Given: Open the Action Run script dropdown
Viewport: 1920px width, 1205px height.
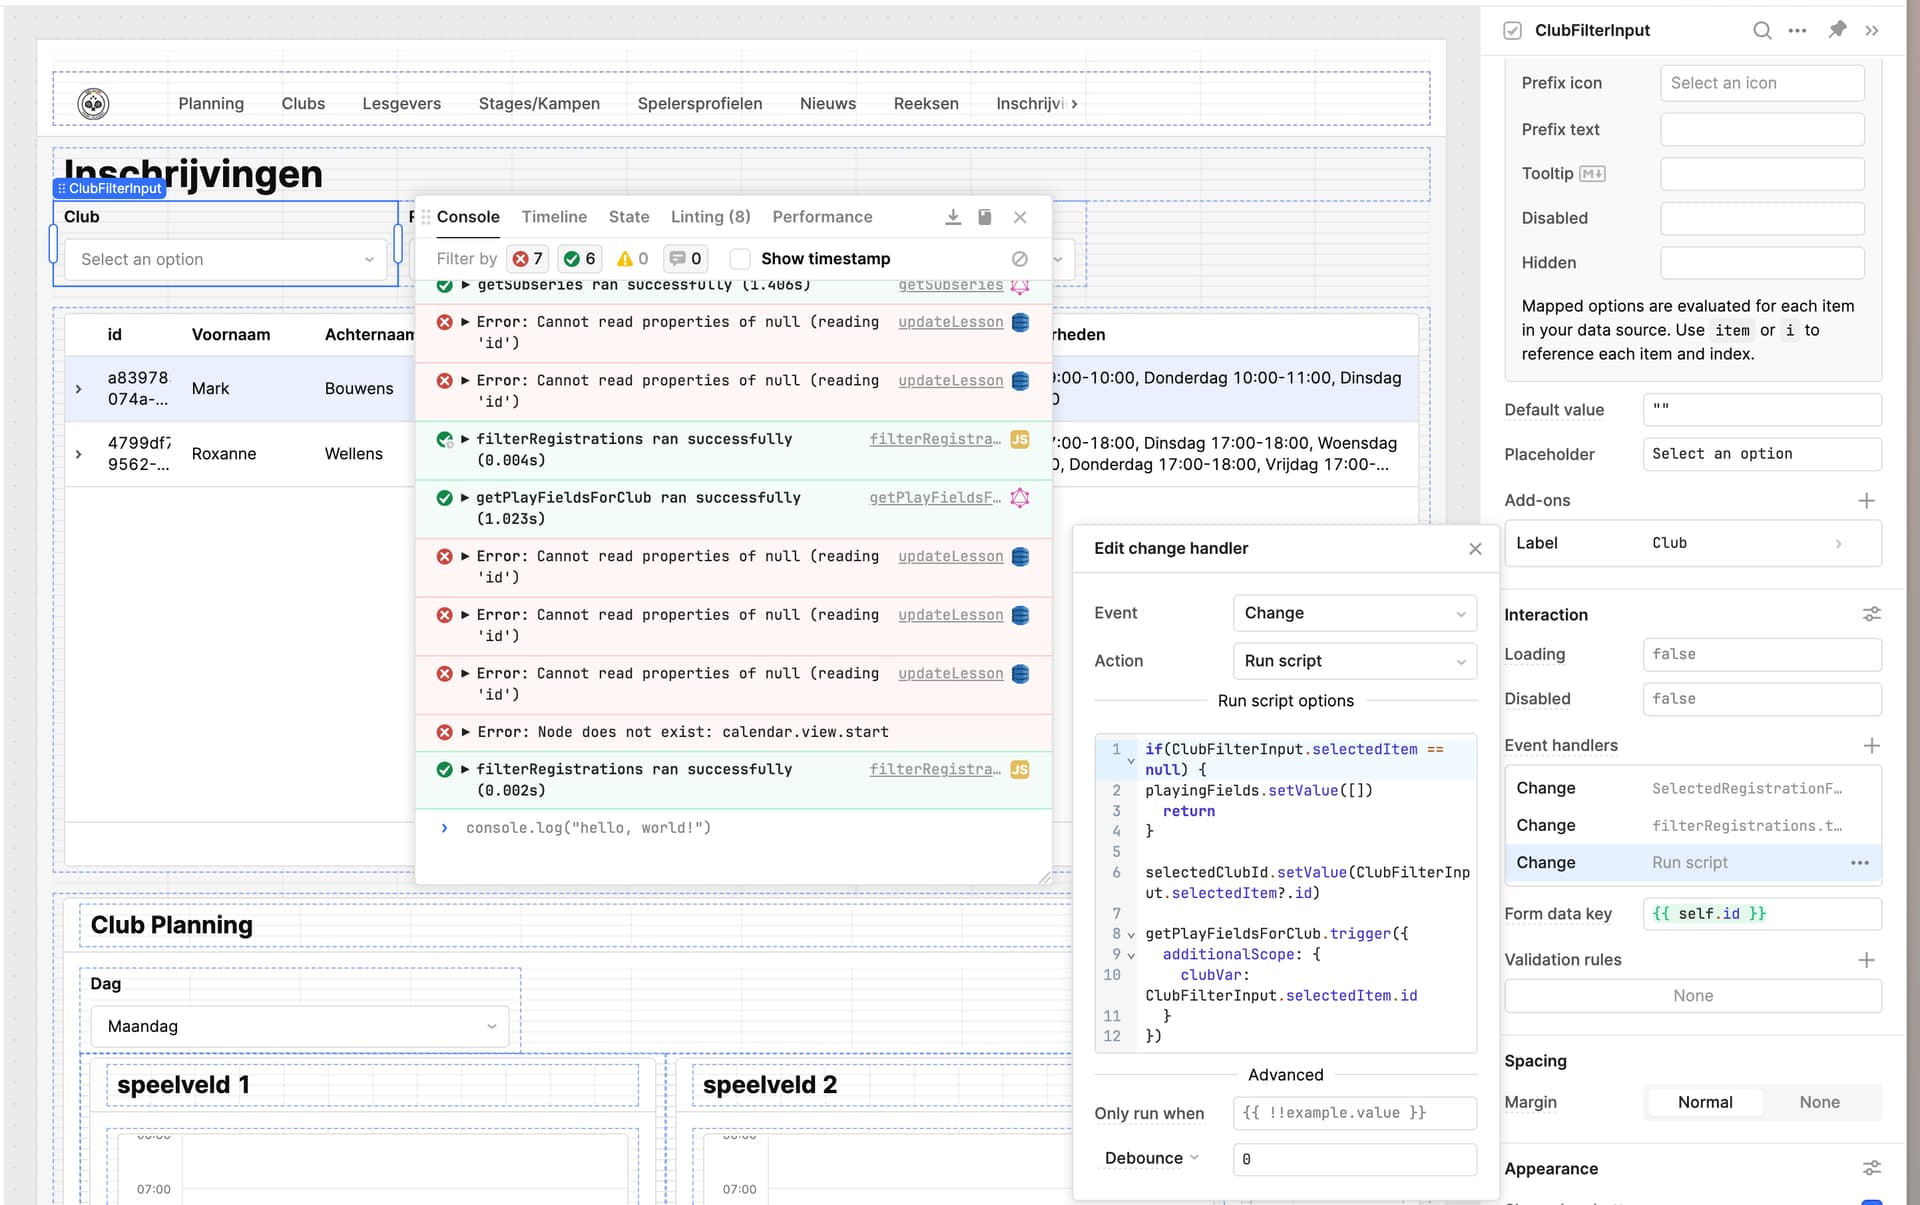Looking at the screenshot, I should tap(1354, 661).
